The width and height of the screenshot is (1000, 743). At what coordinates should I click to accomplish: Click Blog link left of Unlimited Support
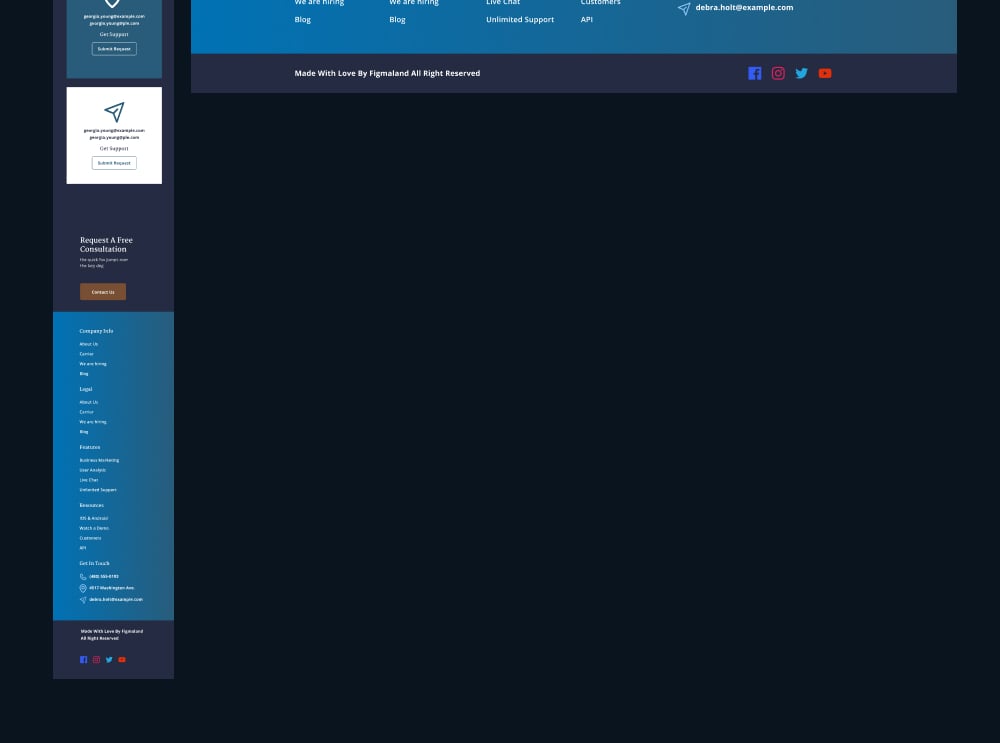tap(397, 20)
